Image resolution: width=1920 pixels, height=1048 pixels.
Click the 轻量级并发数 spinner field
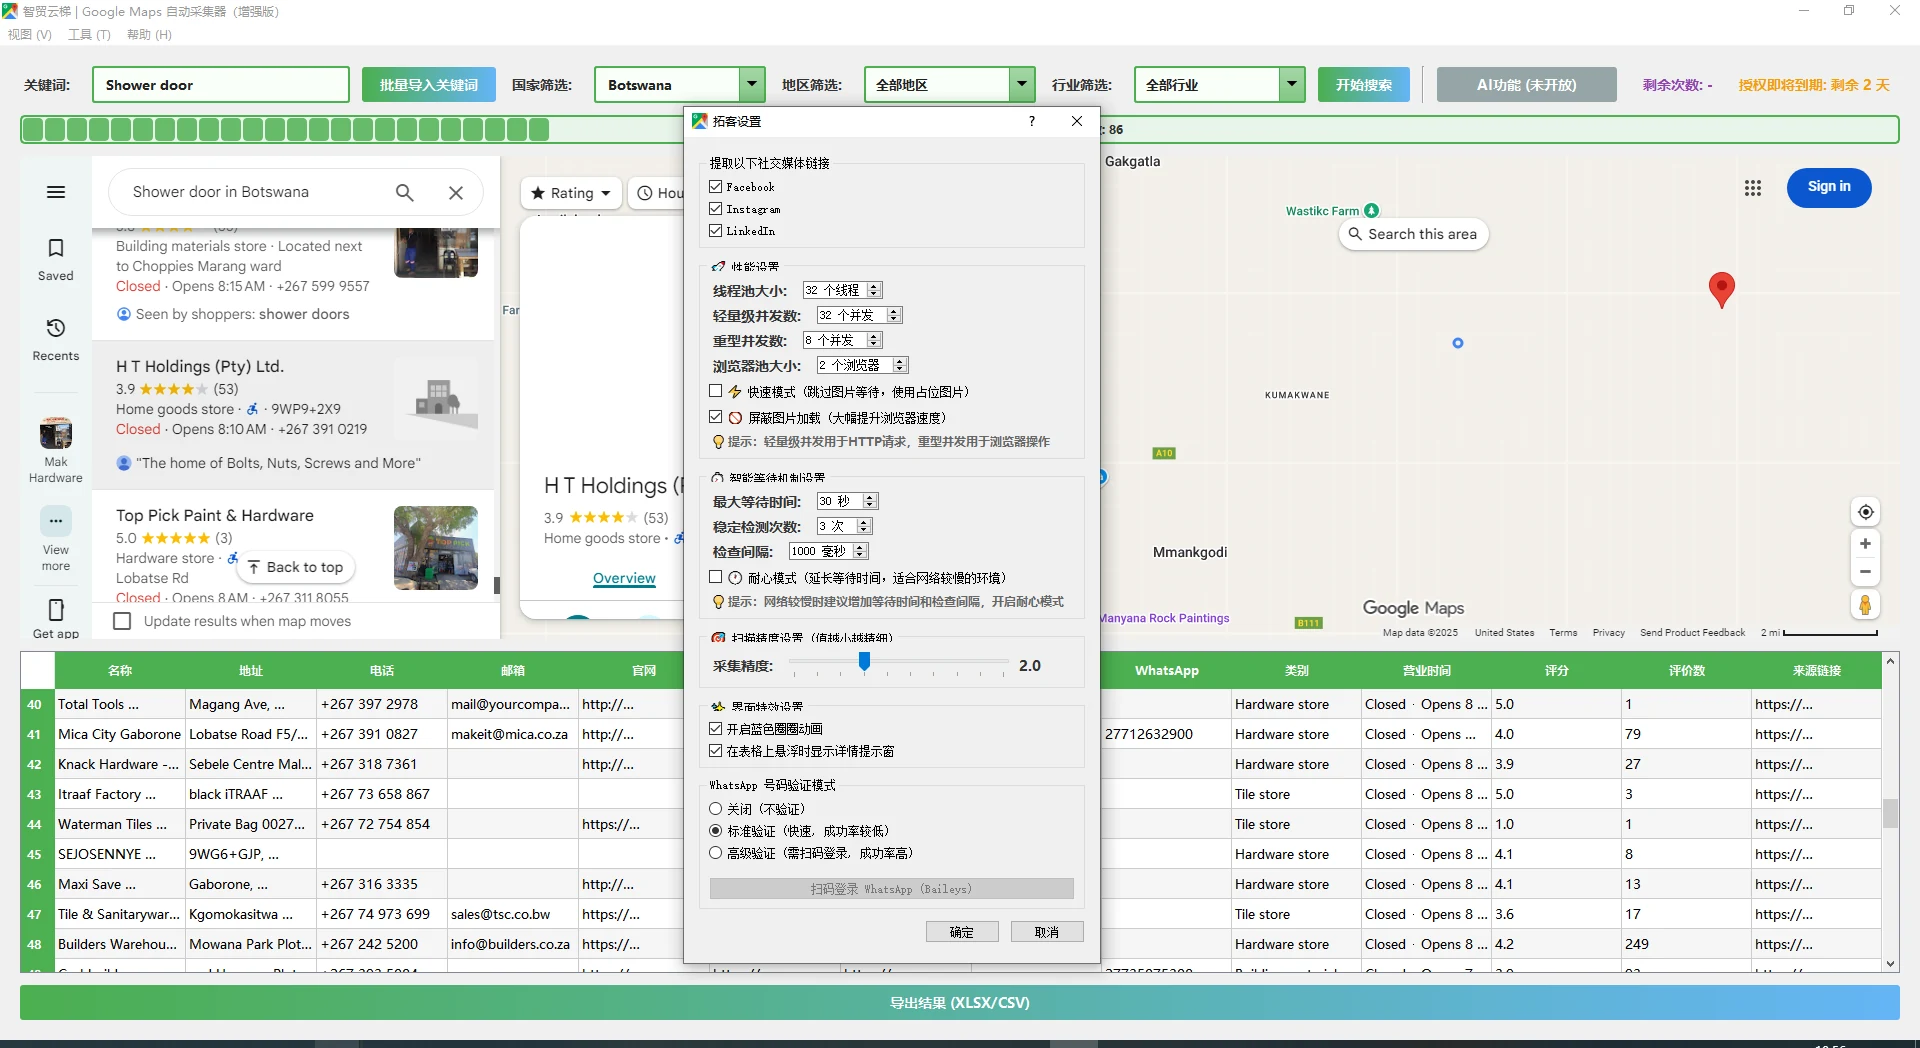[859, 315]
